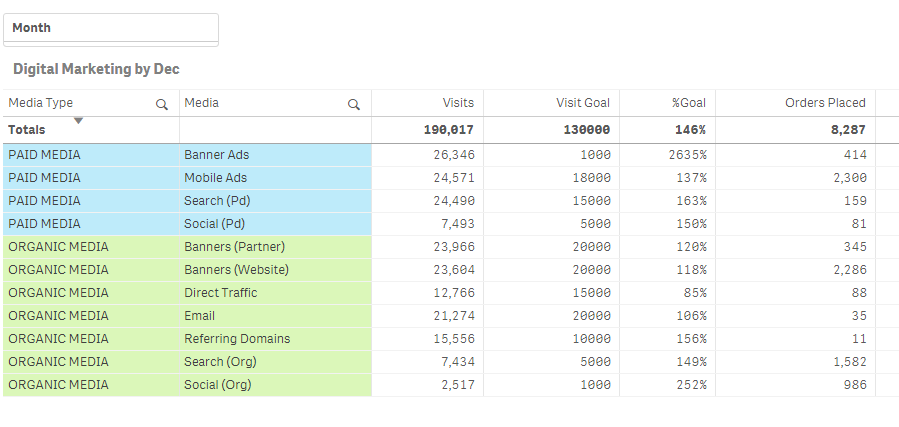Select the Mobile Ads media cell
The width and height of the screenshot is (899, 427).
[x=215, y=178]
